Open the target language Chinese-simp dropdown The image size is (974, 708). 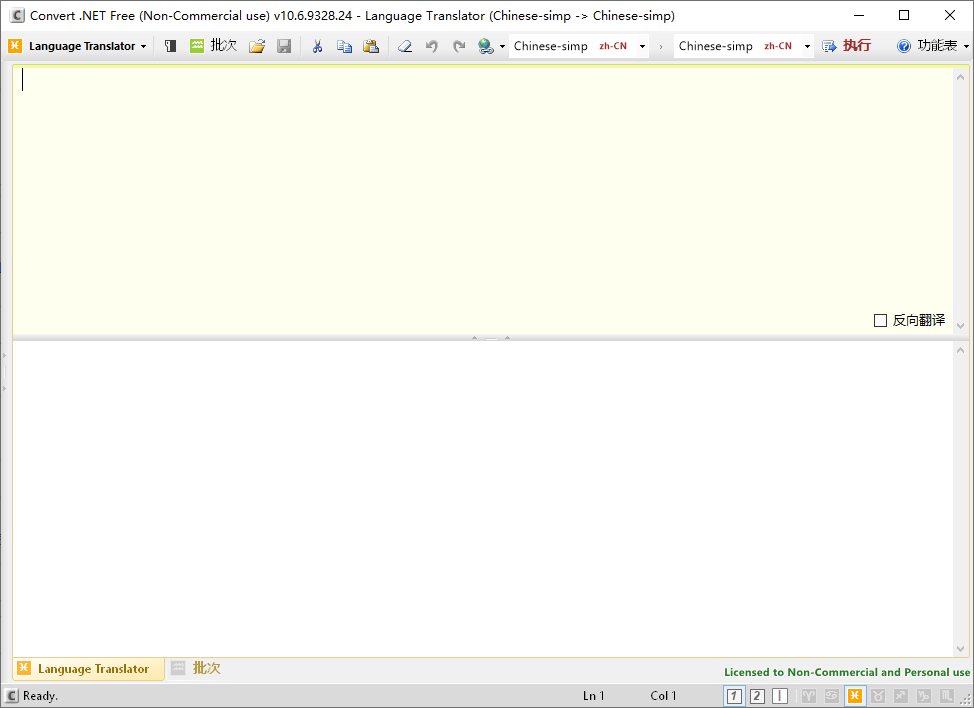[x=807, y=46]
